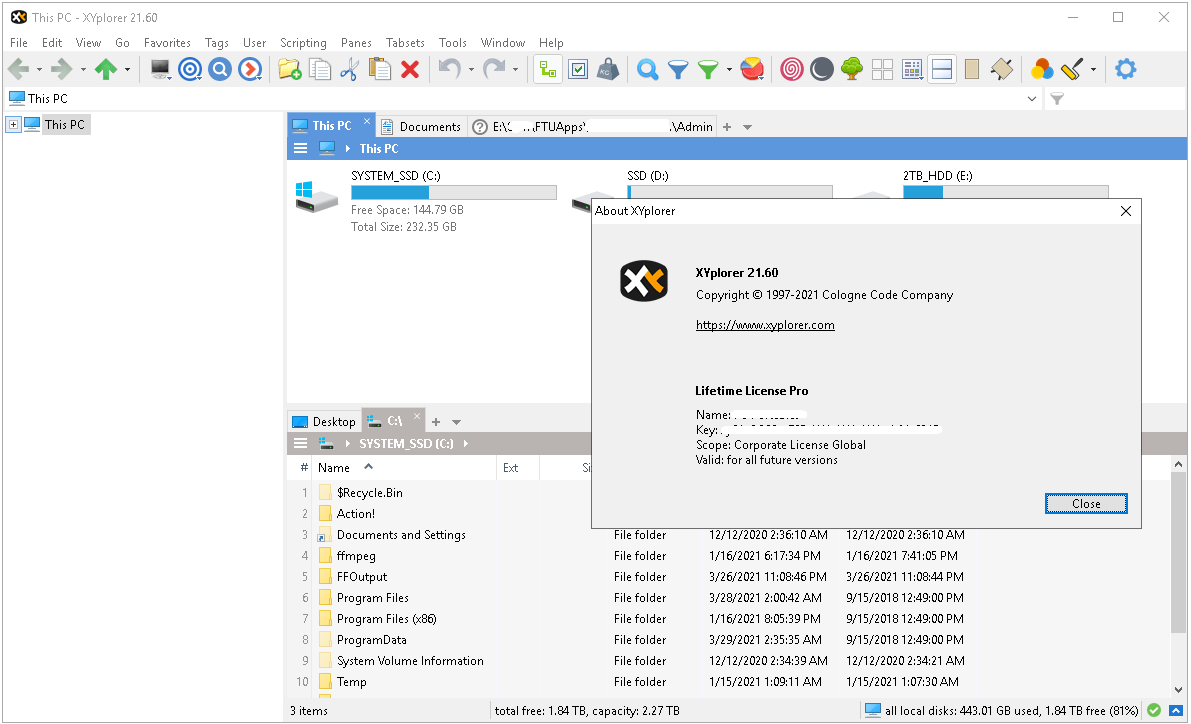Add new tab in lower pane

click(436, 422)
